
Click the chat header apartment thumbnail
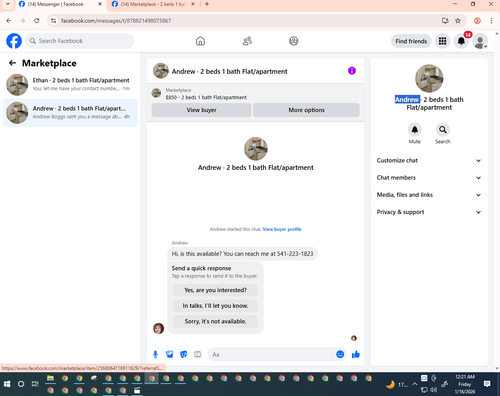point(161,71)
